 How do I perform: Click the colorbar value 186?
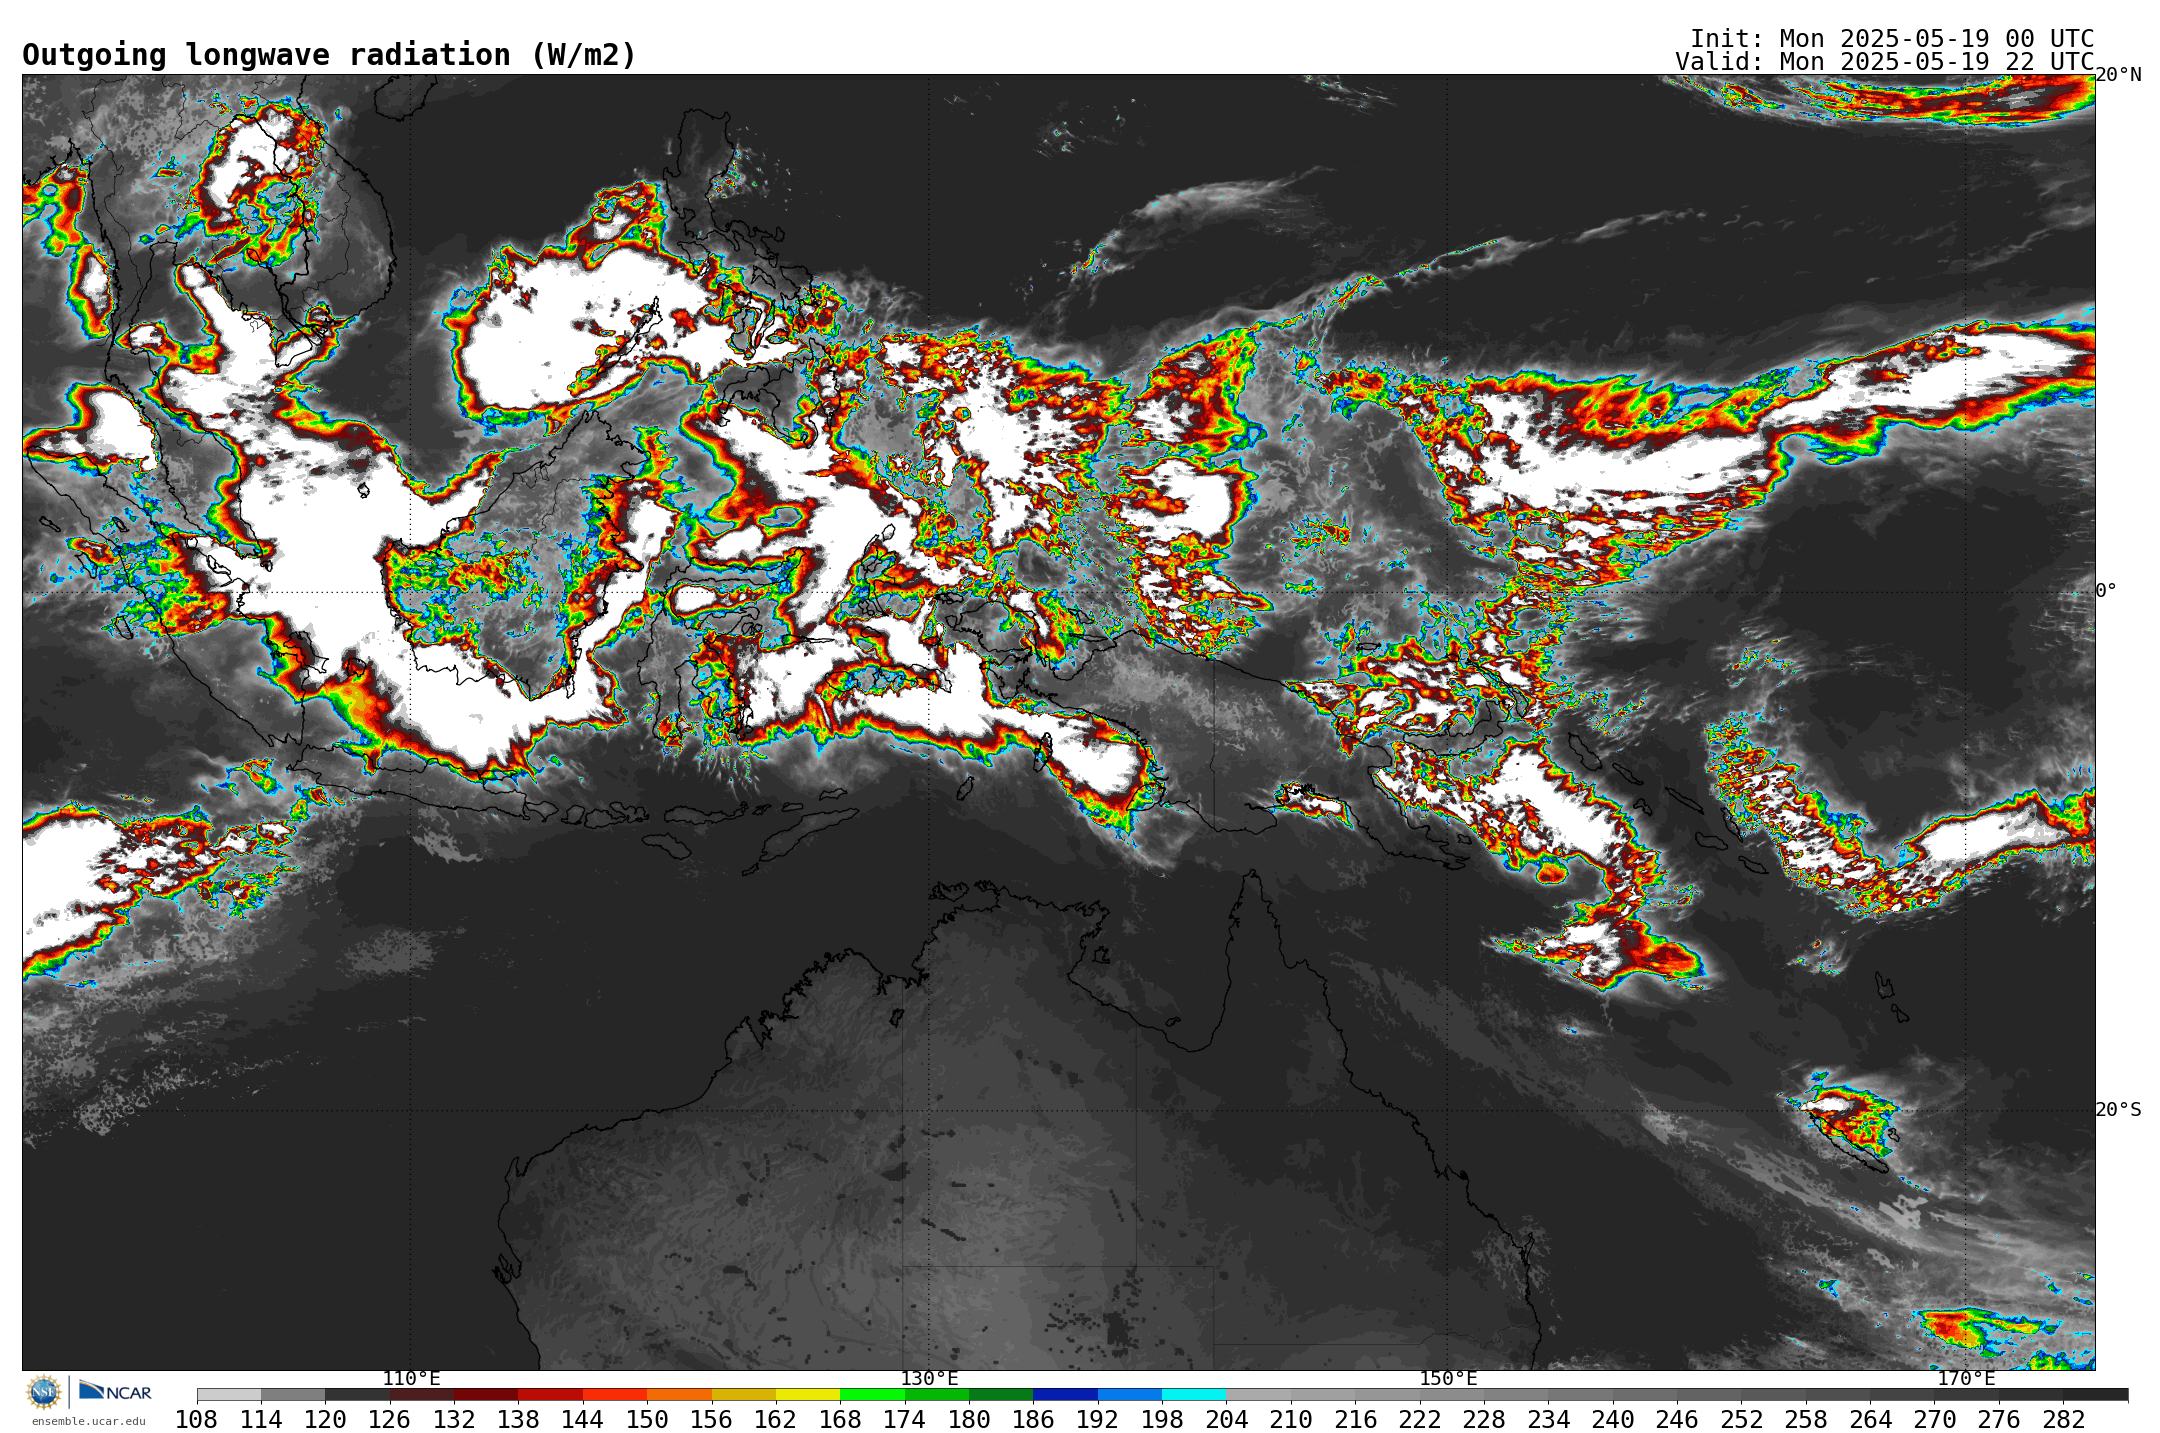(x=1033, y=1420)
